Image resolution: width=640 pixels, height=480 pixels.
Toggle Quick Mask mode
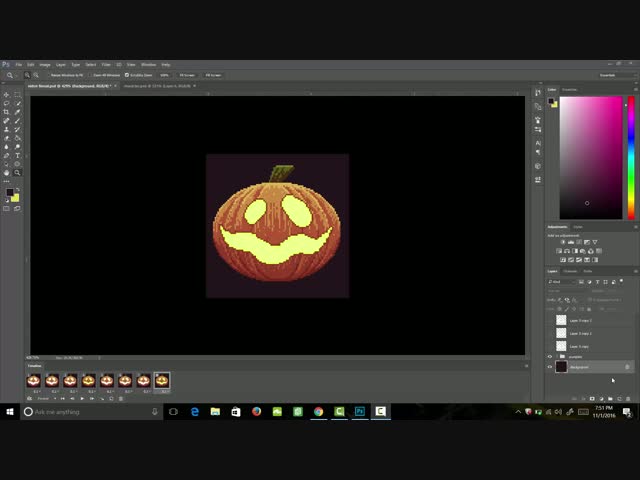click(x=7, y=209)
